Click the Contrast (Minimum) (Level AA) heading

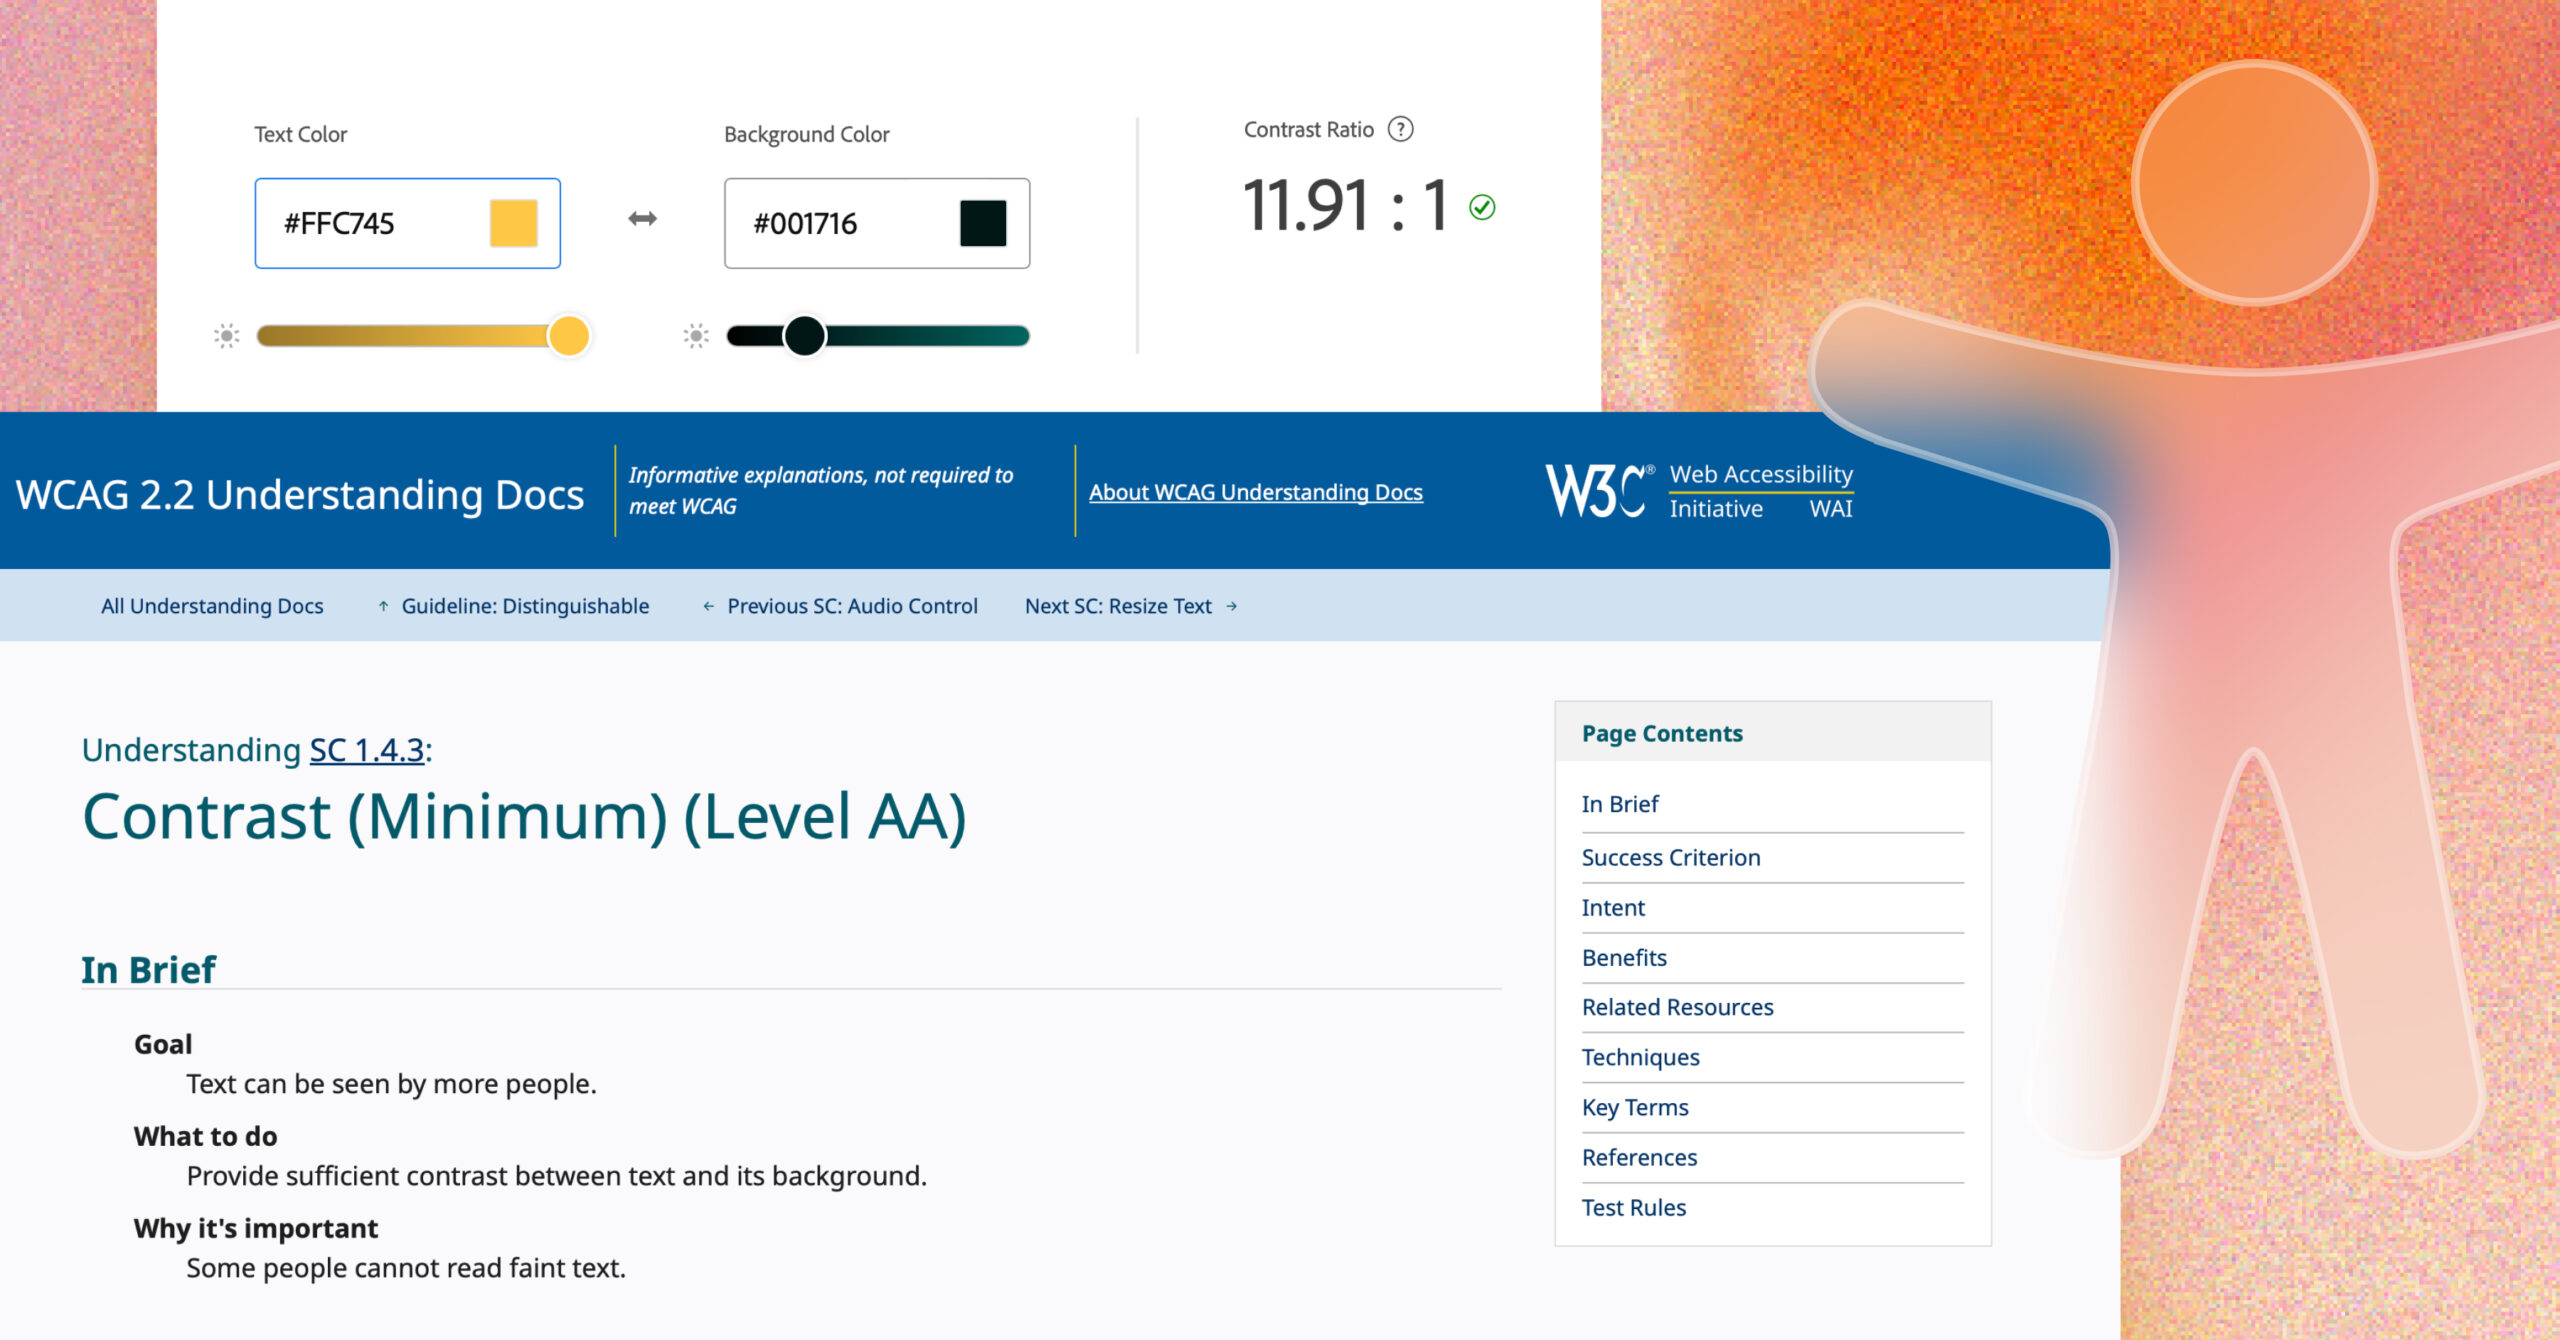[x=524, y=817]
